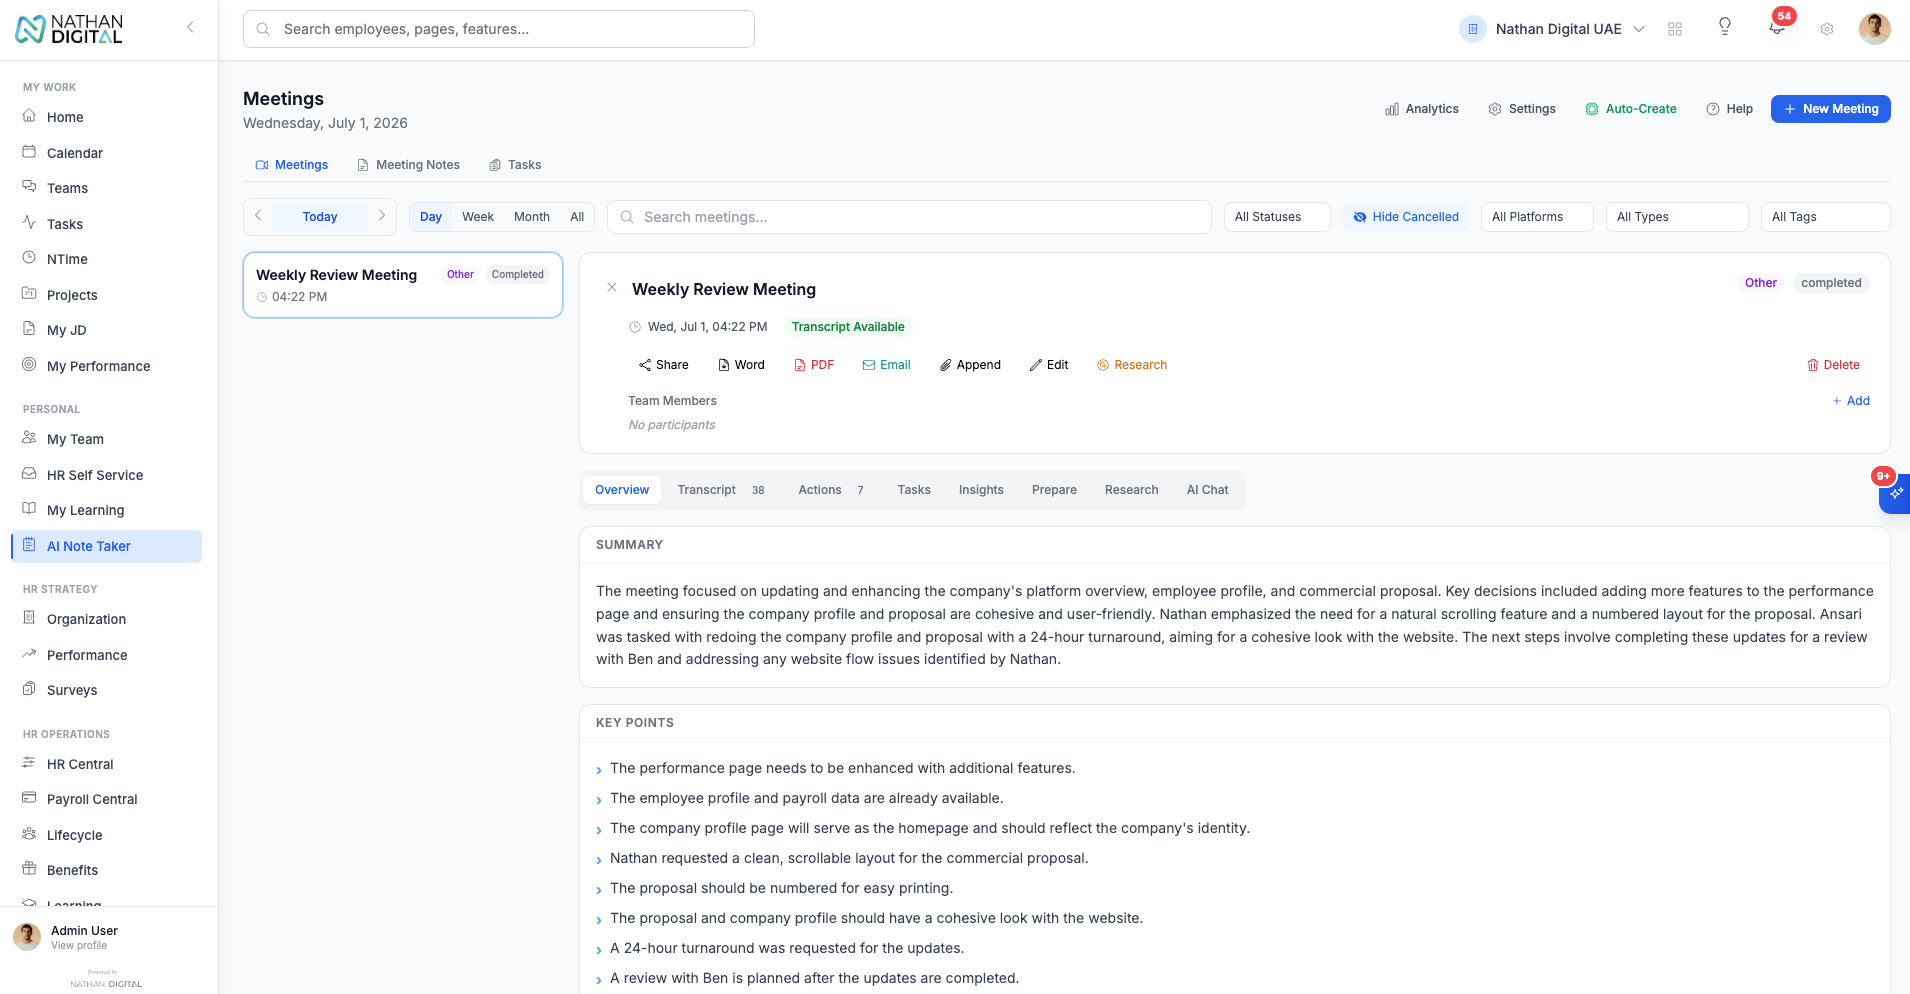Expand the performance page key point
1910x994 pixels.
pos(599,770)
